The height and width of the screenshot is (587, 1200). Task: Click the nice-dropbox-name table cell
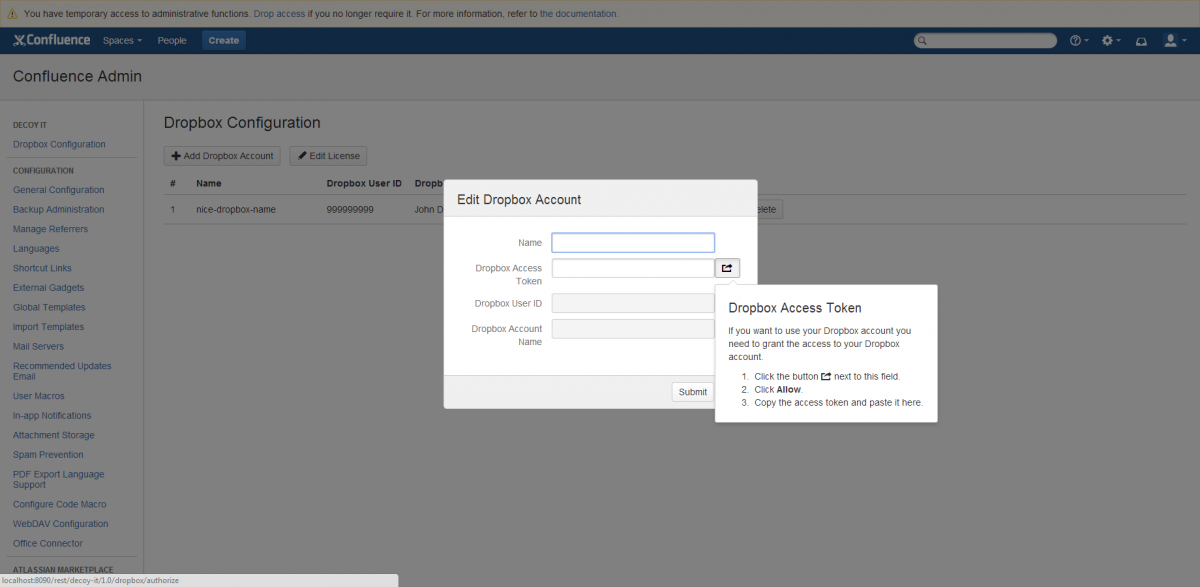(236, 209)
